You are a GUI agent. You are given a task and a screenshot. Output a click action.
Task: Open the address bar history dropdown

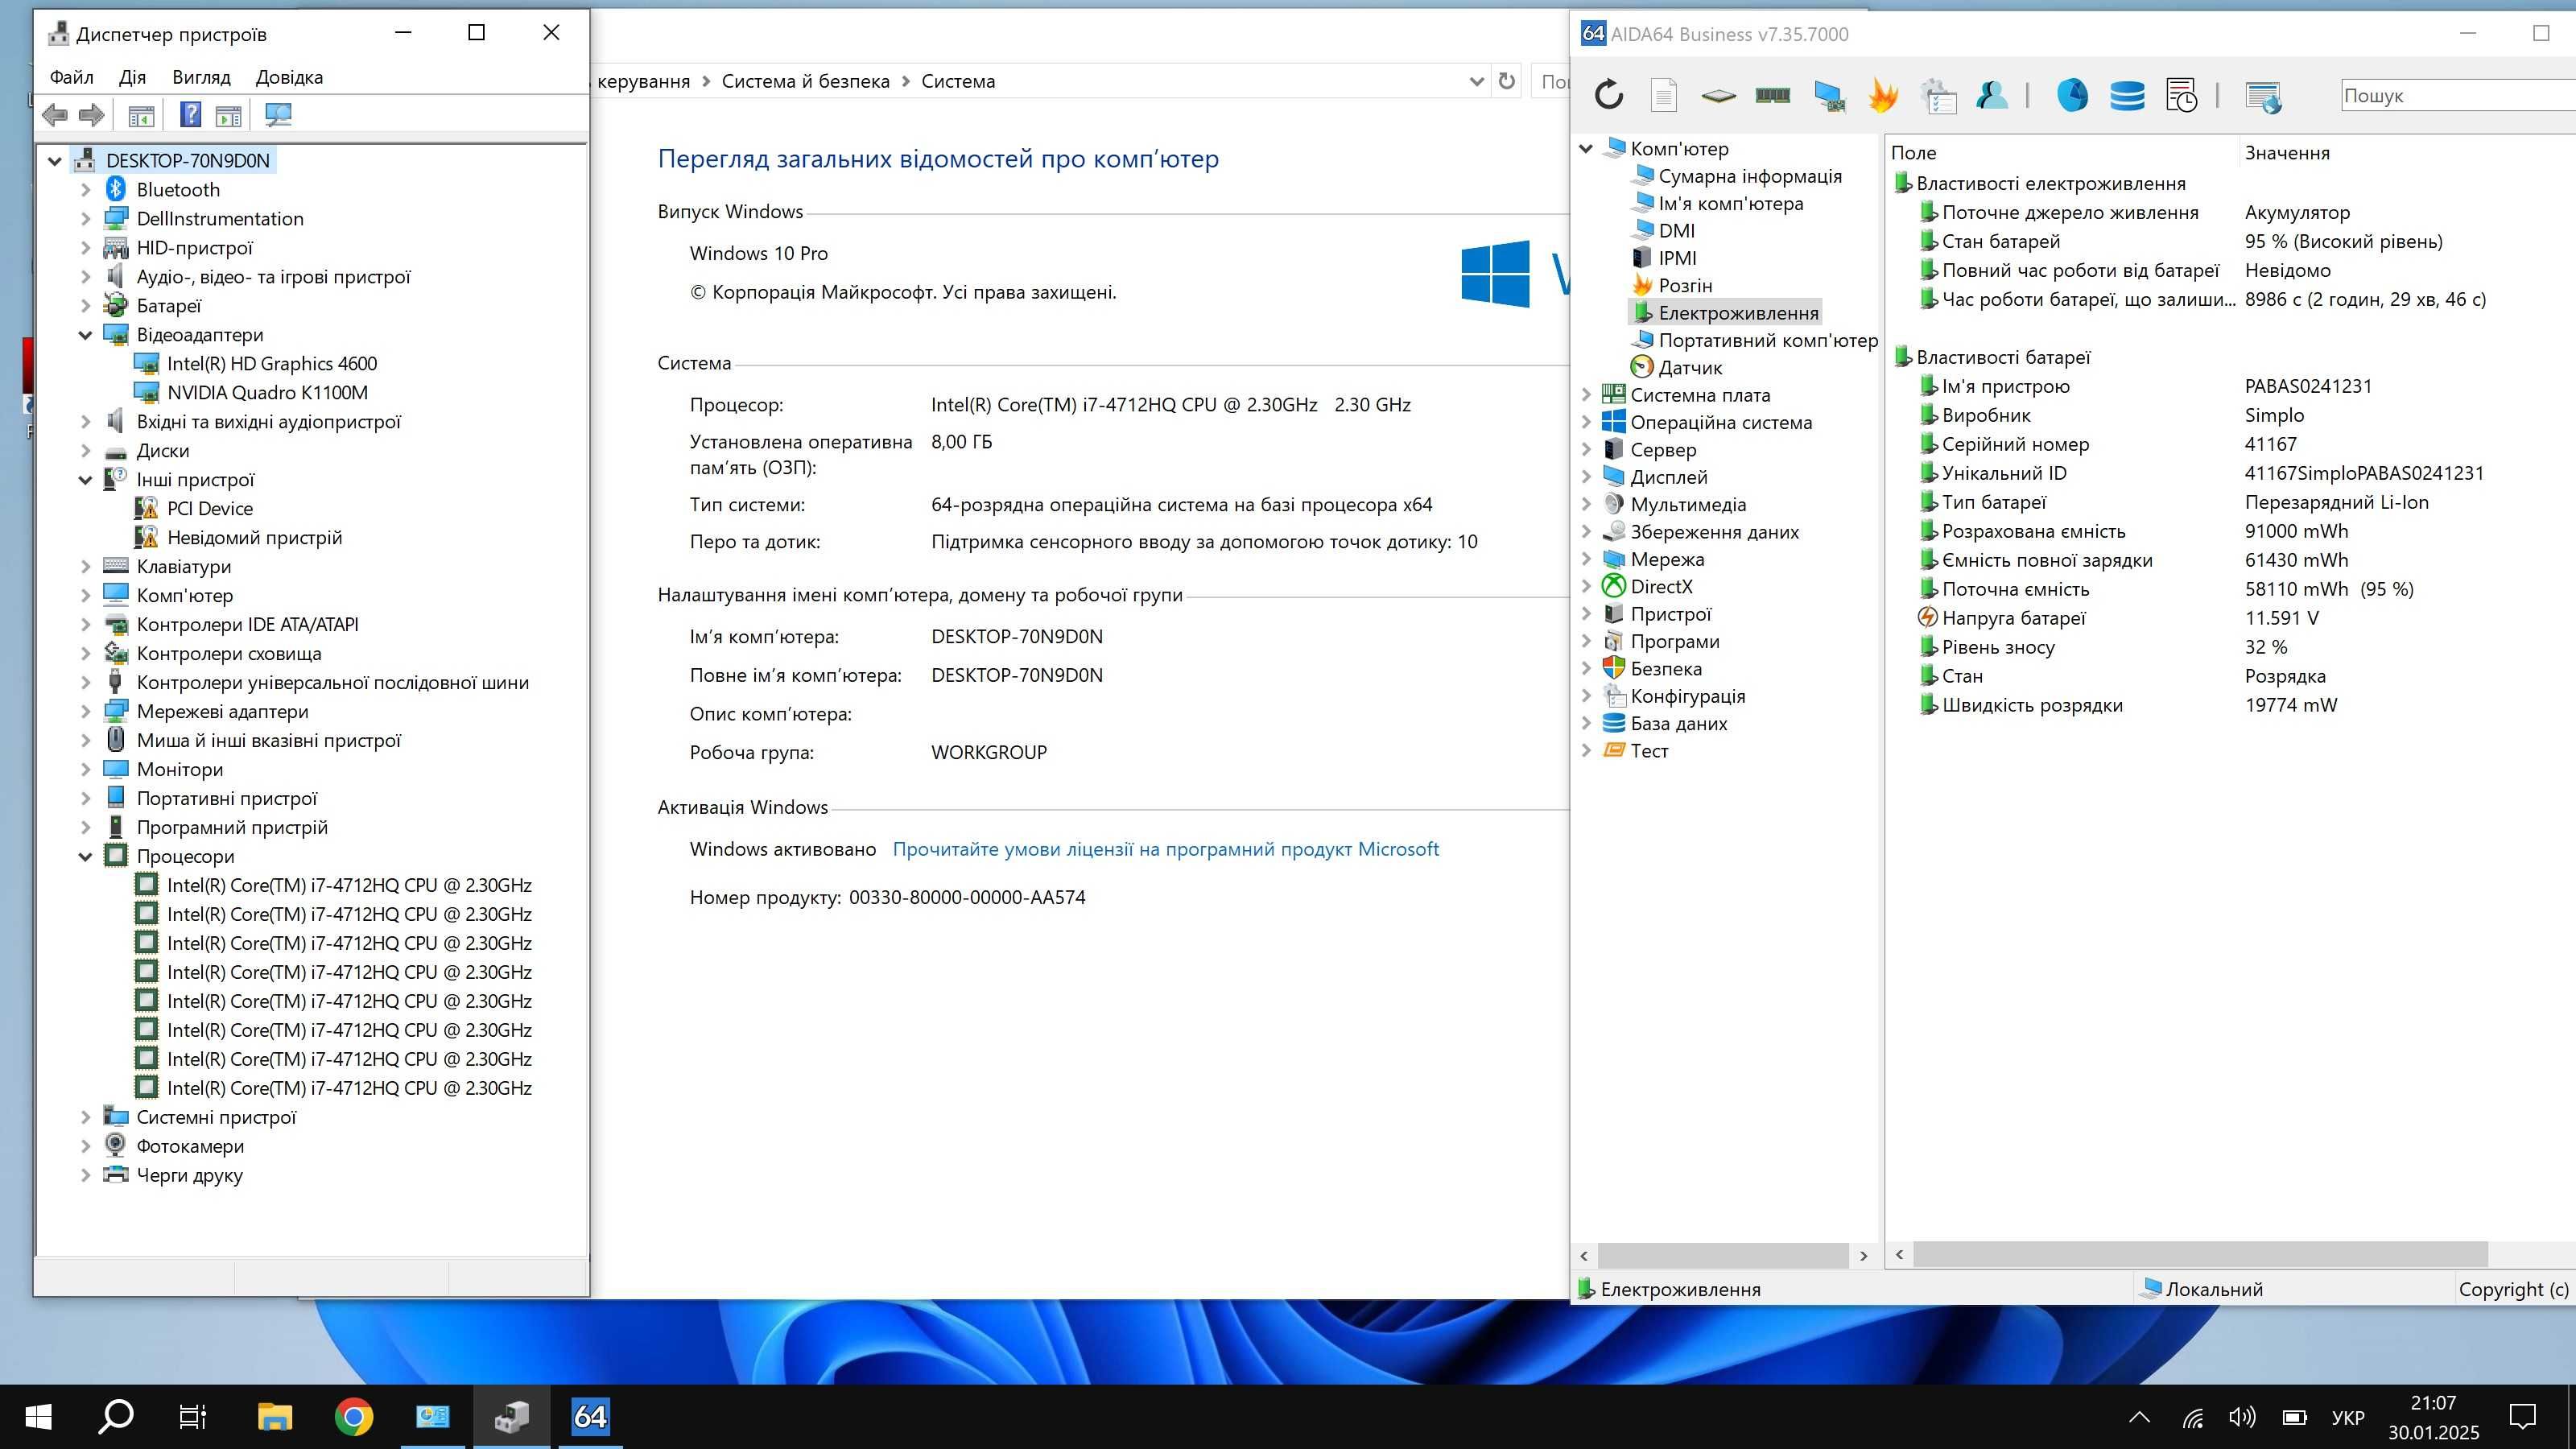coord(1476,81)
